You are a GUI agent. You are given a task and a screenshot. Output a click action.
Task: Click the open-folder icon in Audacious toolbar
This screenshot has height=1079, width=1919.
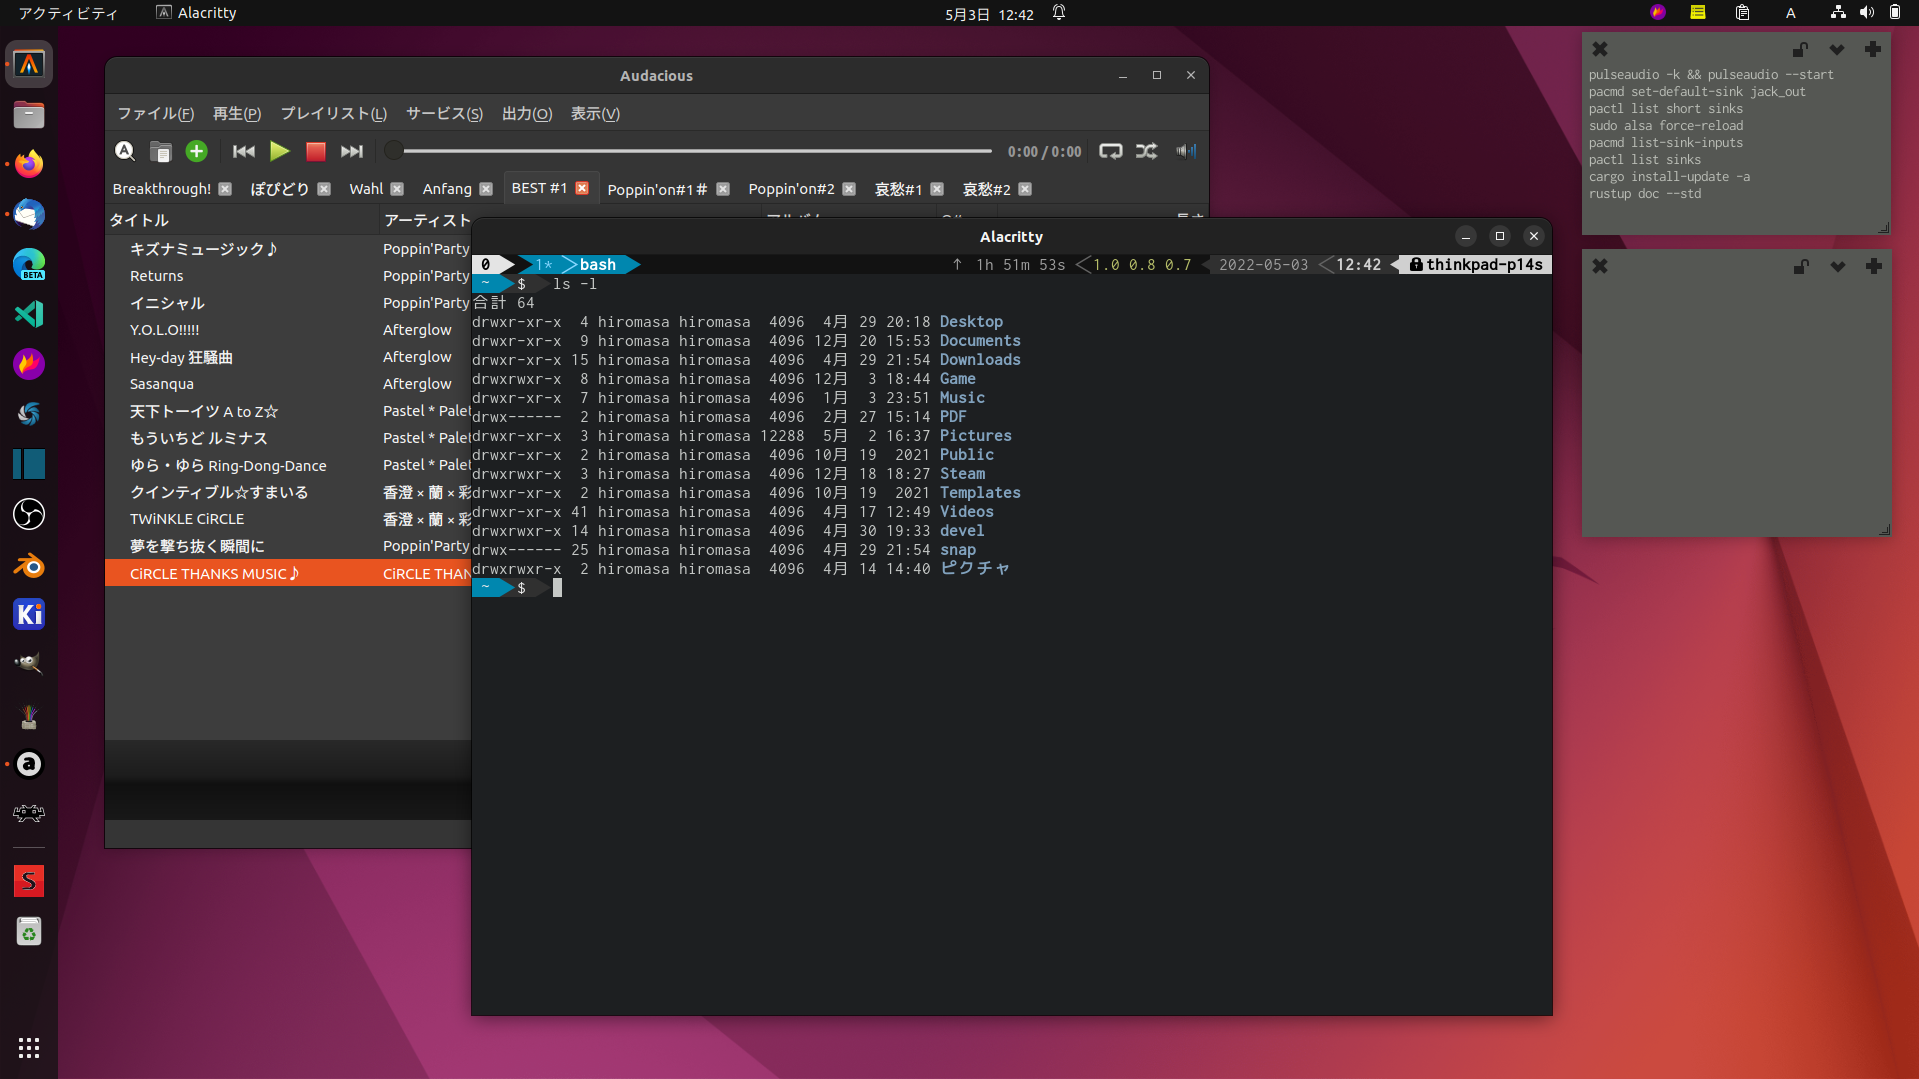[160, 151]
